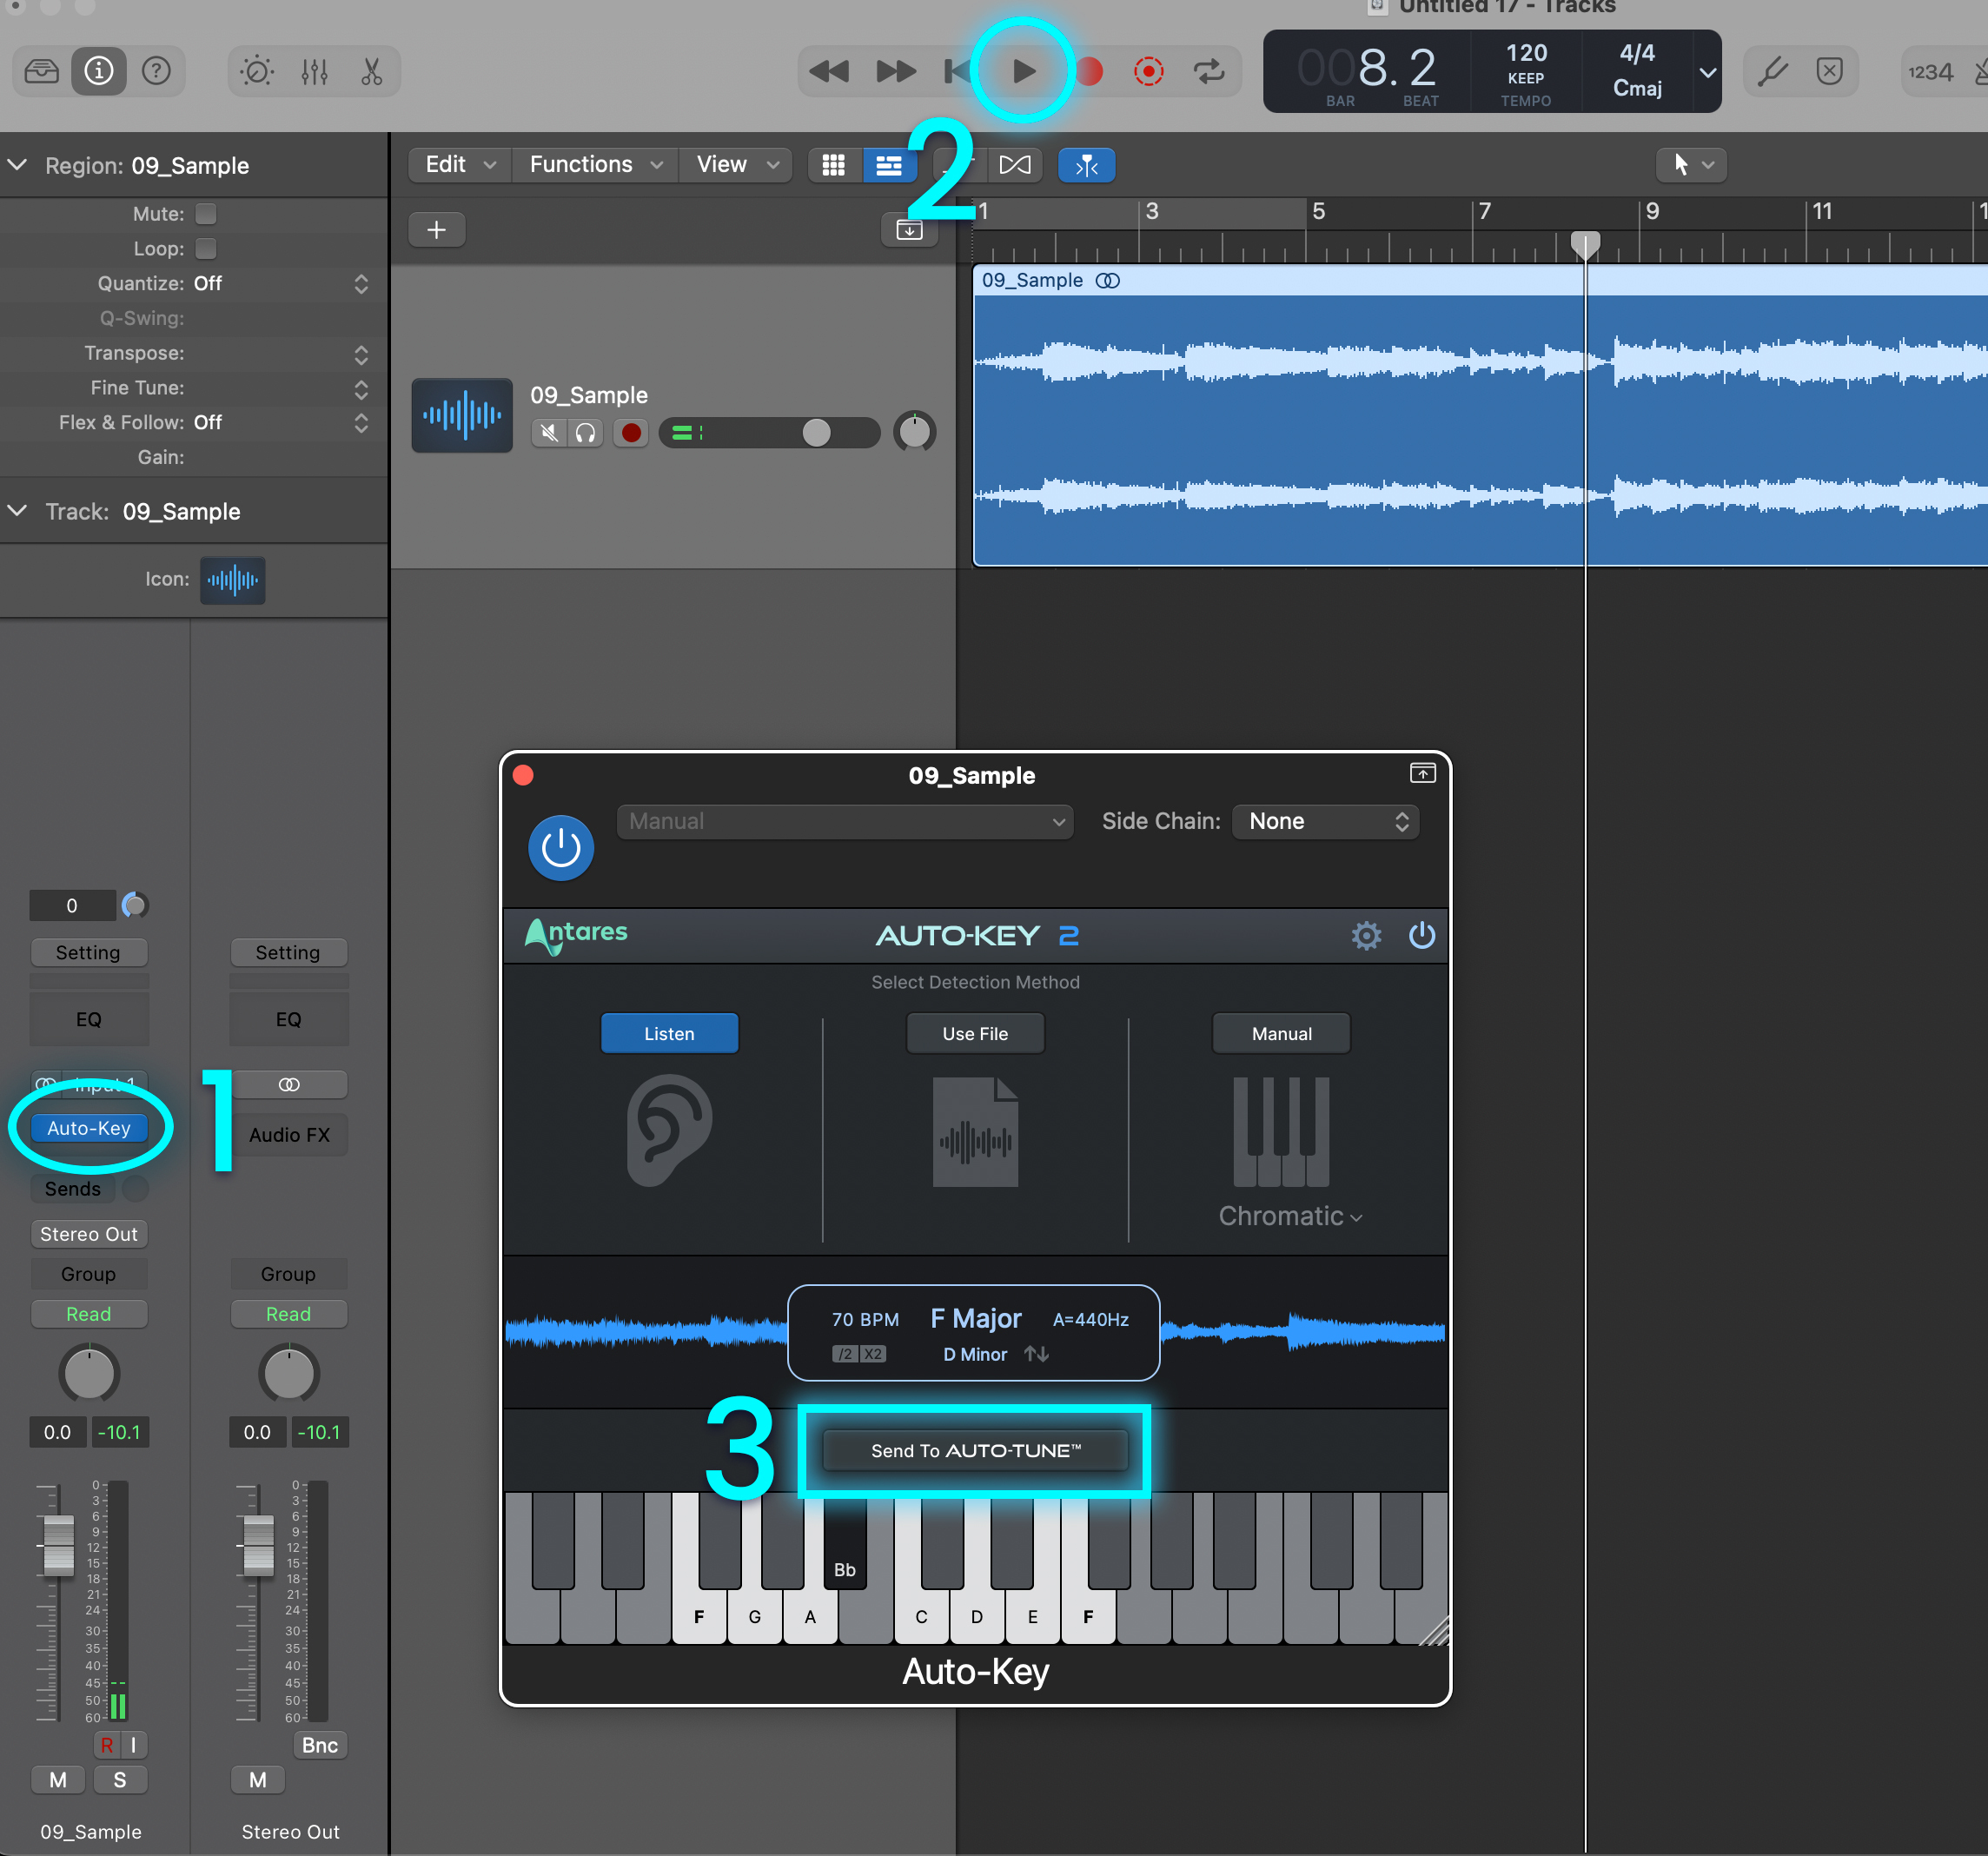Open the Mixer sliders icon
The image size is (1988, 1856).
point(314,71)
